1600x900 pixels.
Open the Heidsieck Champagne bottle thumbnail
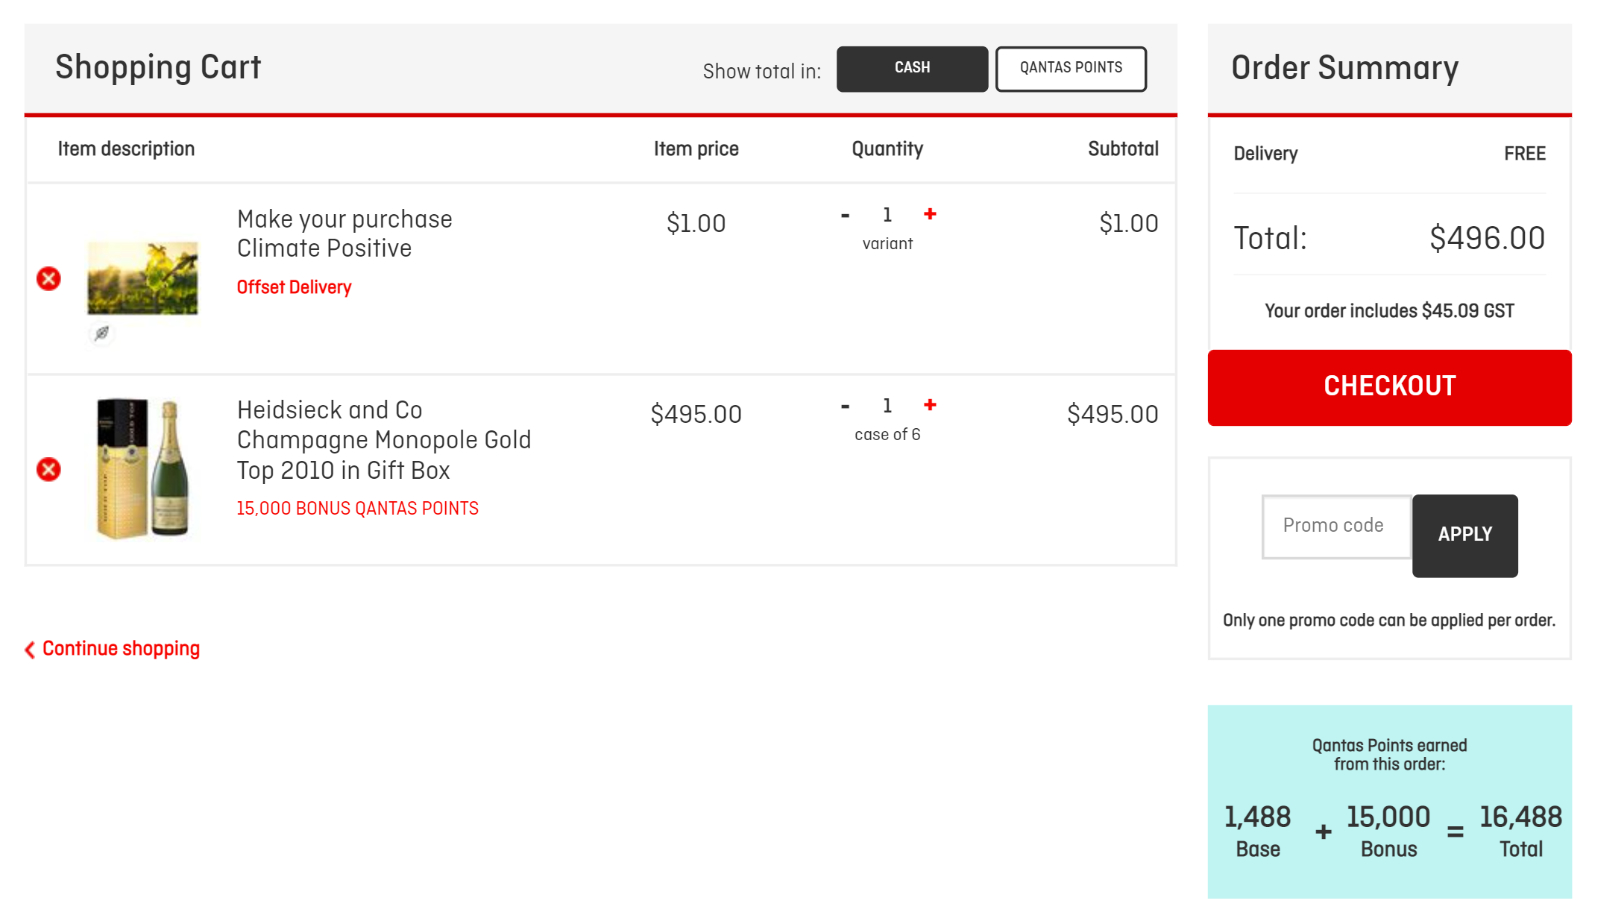tap(142, 468)
